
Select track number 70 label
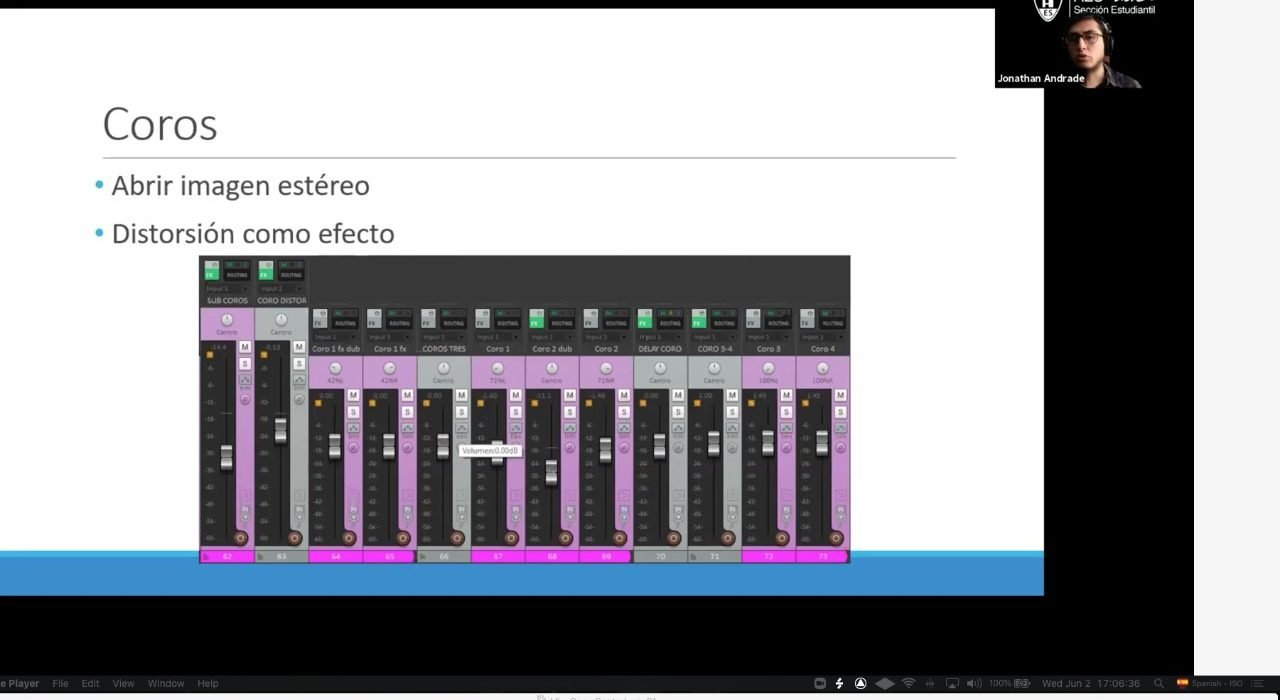(660, 556)
